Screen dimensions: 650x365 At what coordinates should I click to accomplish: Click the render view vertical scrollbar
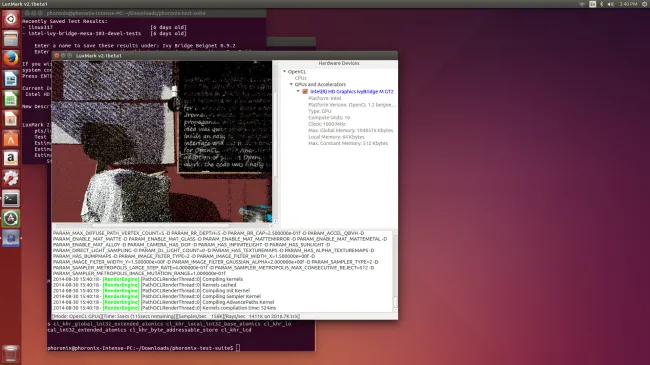coord(274,141)
